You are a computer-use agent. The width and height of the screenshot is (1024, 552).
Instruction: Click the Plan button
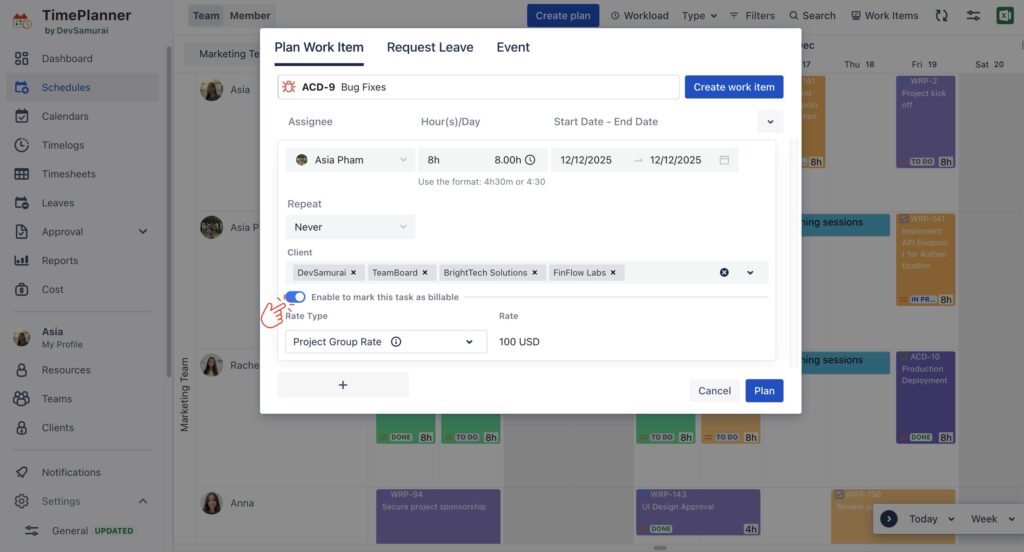tap(764, 391)
